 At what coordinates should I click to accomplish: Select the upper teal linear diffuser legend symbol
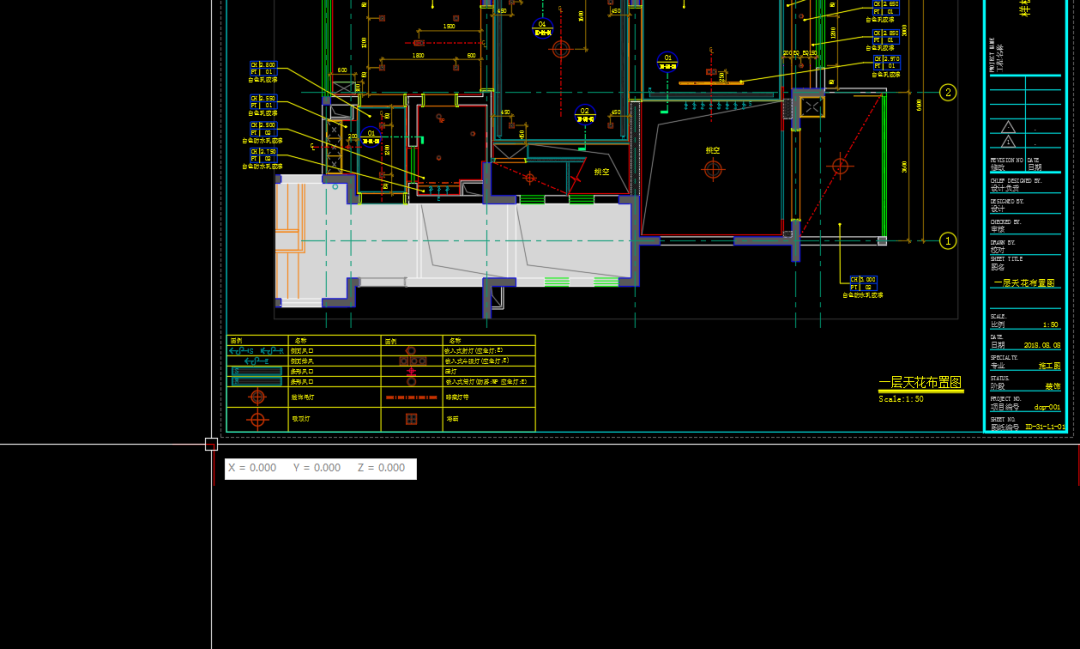[256, 371]
